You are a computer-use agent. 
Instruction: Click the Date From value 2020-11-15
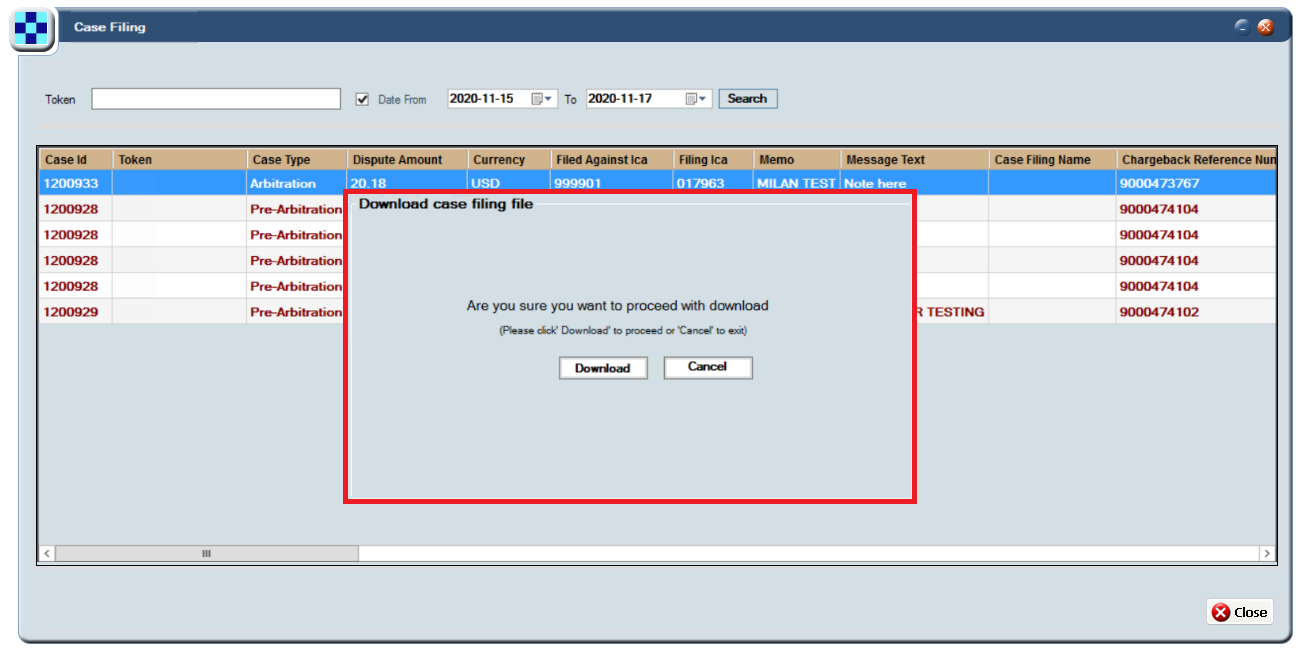[482, 99]
